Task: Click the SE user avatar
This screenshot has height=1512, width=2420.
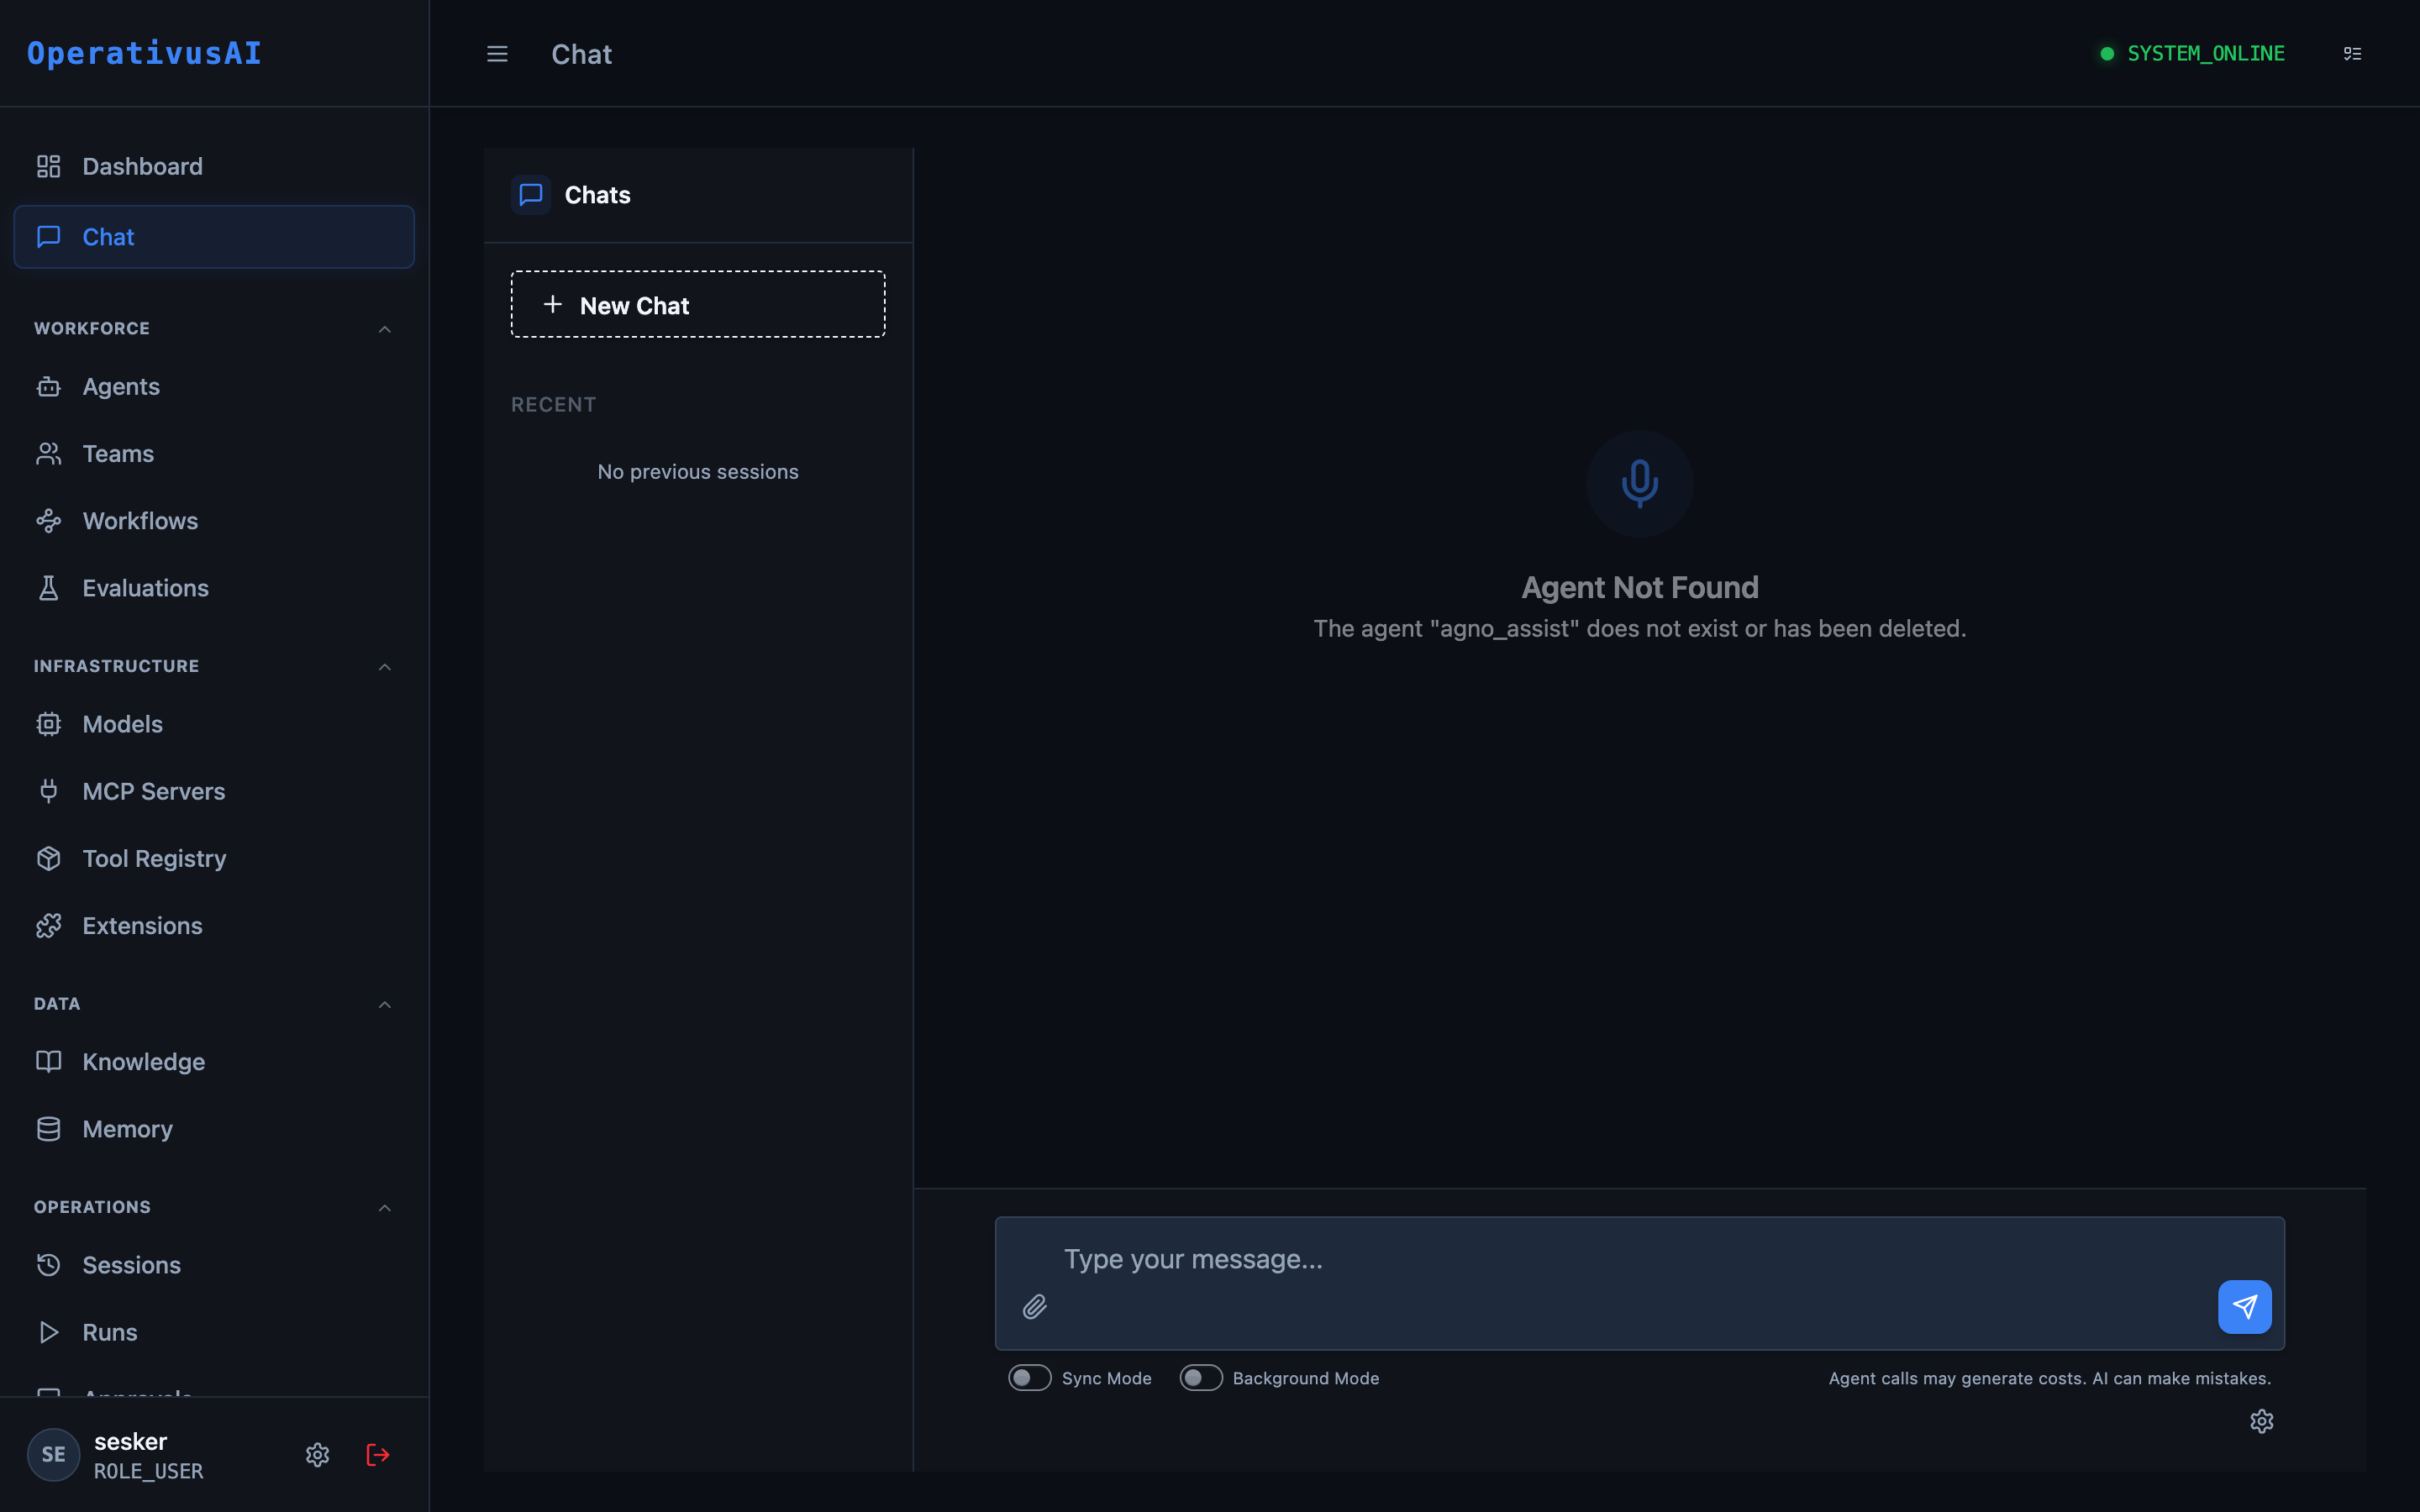Action: point(53,1455)
